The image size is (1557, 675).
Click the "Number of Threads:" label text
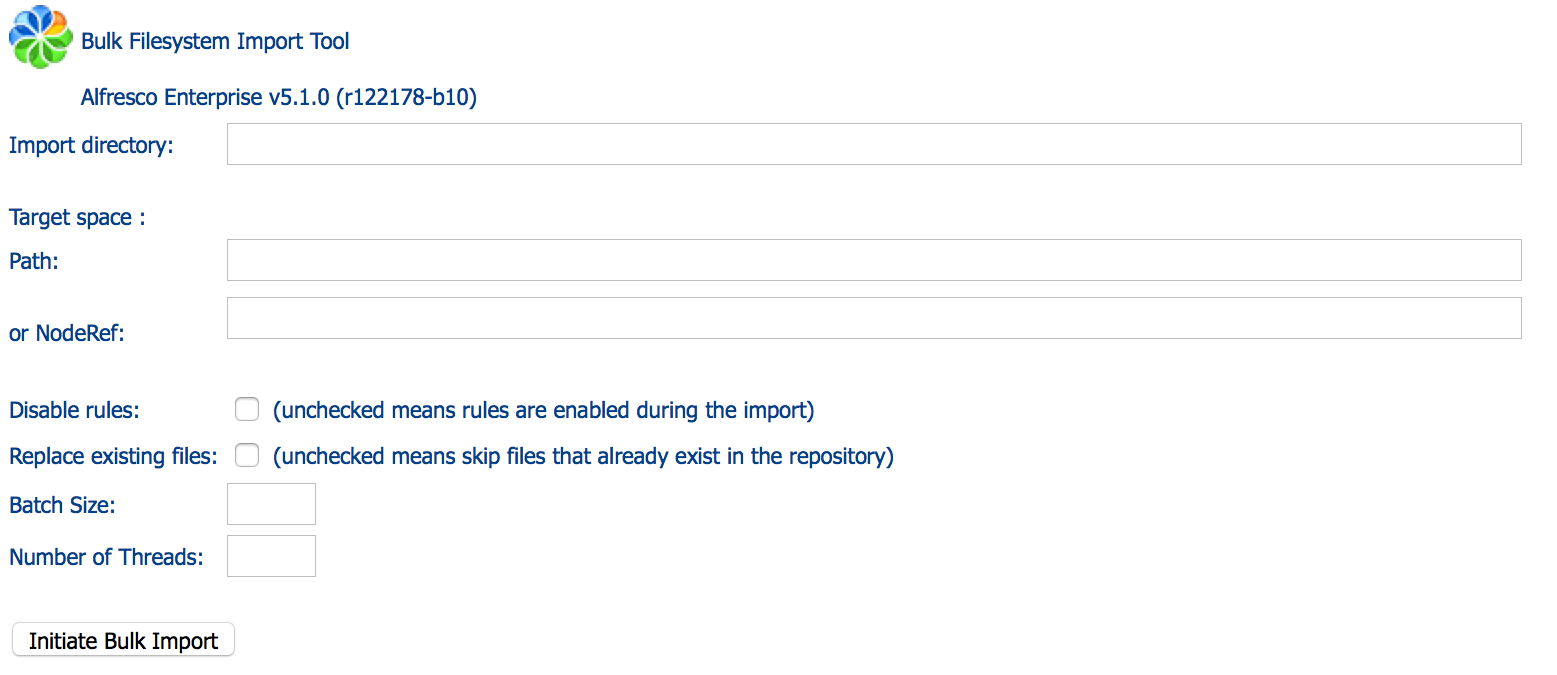click(x=106, y=557)
